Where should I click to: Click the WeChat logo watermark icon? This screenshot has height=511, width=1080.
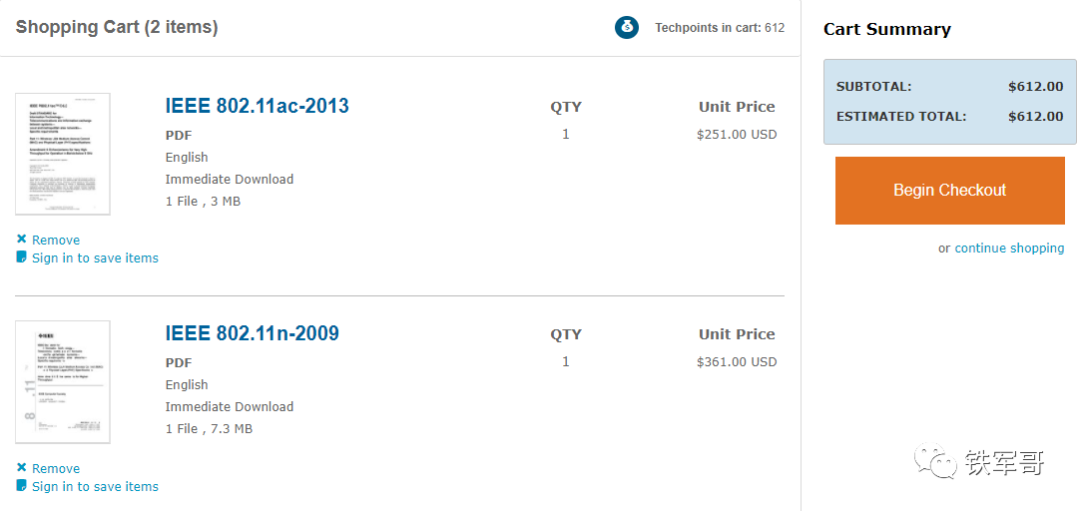(937, 462)
